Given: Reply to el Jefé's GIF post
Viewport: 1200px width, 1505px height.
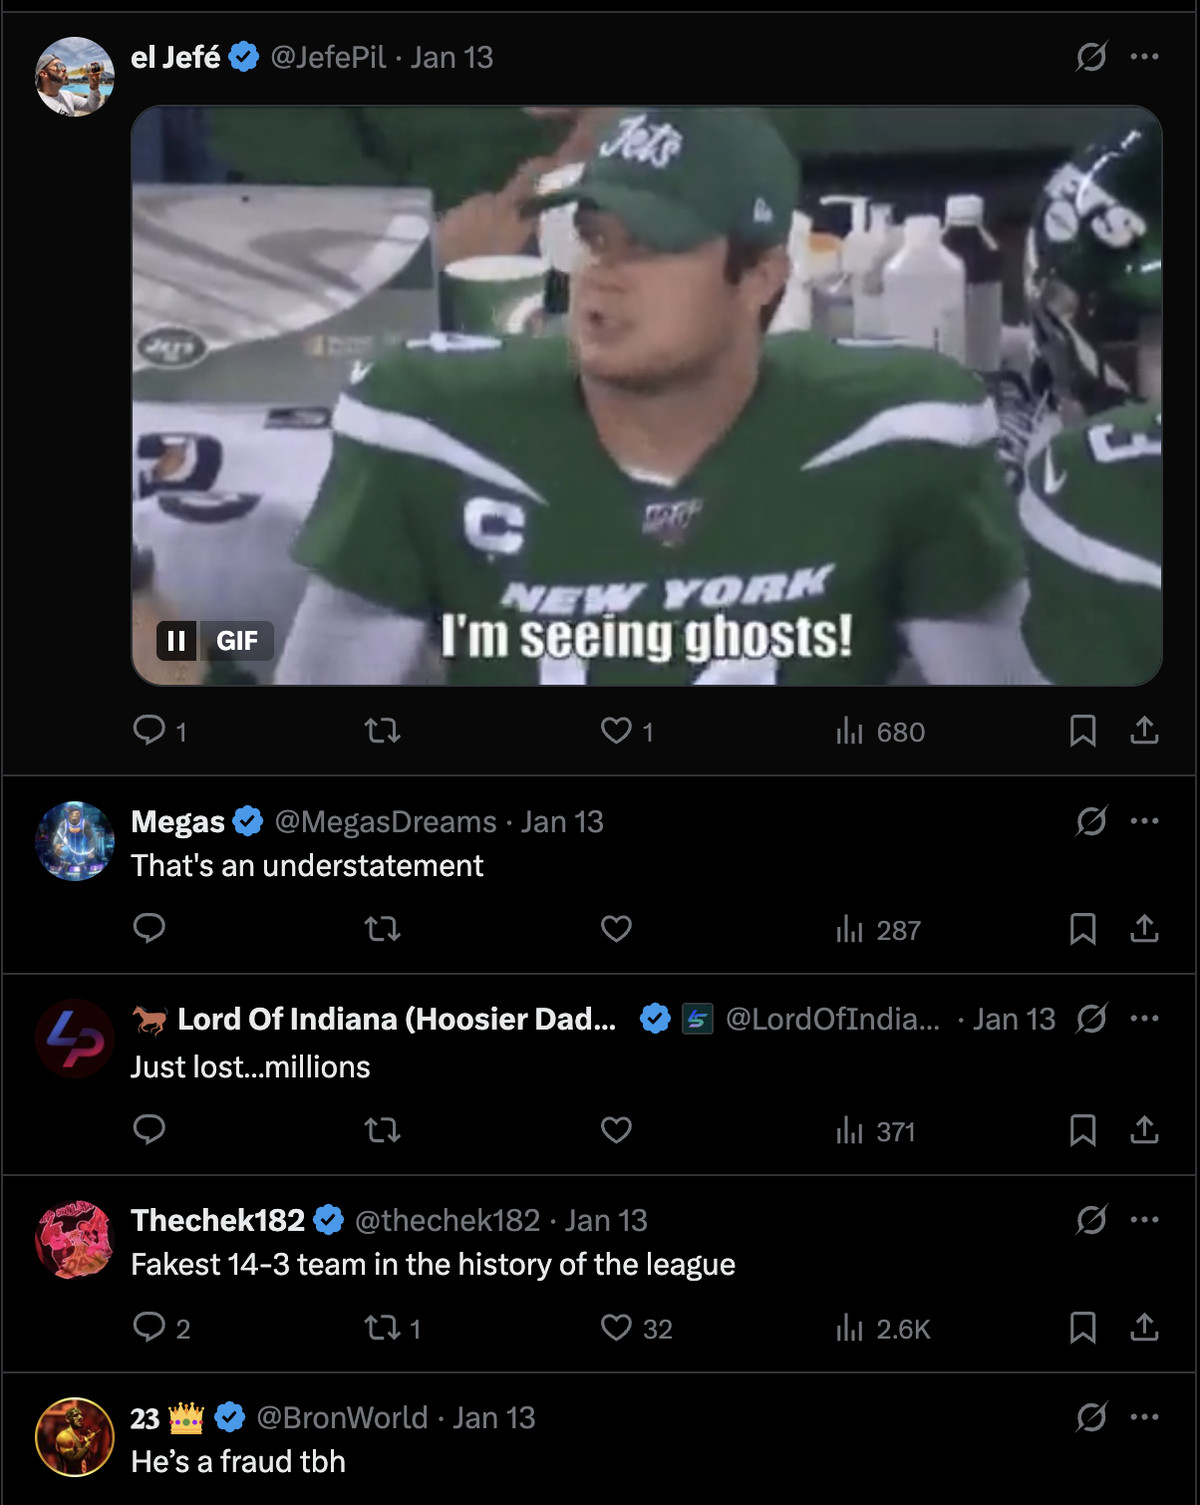Looking at the screenshot, I should pyautogui.click(x=149, y=731).
